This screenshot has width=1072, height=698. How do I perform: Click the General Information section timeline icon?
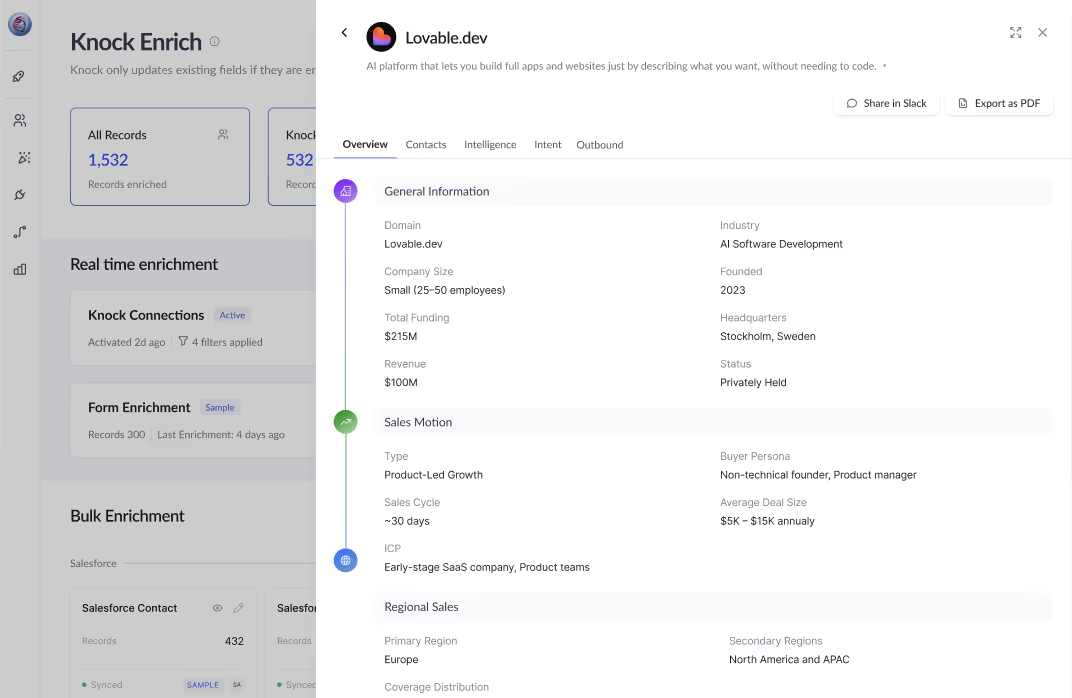[x=345, y=190]
